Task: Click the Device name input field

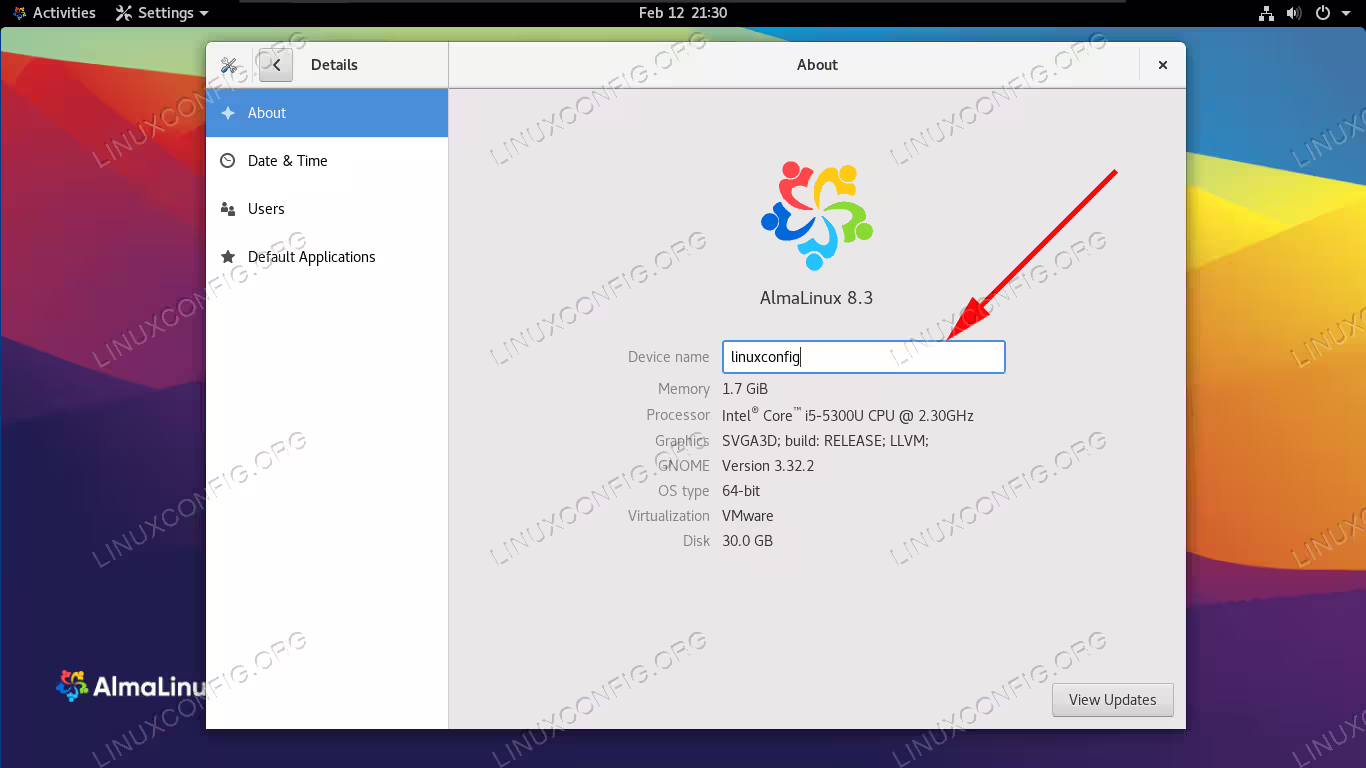Action: [864, 357]
